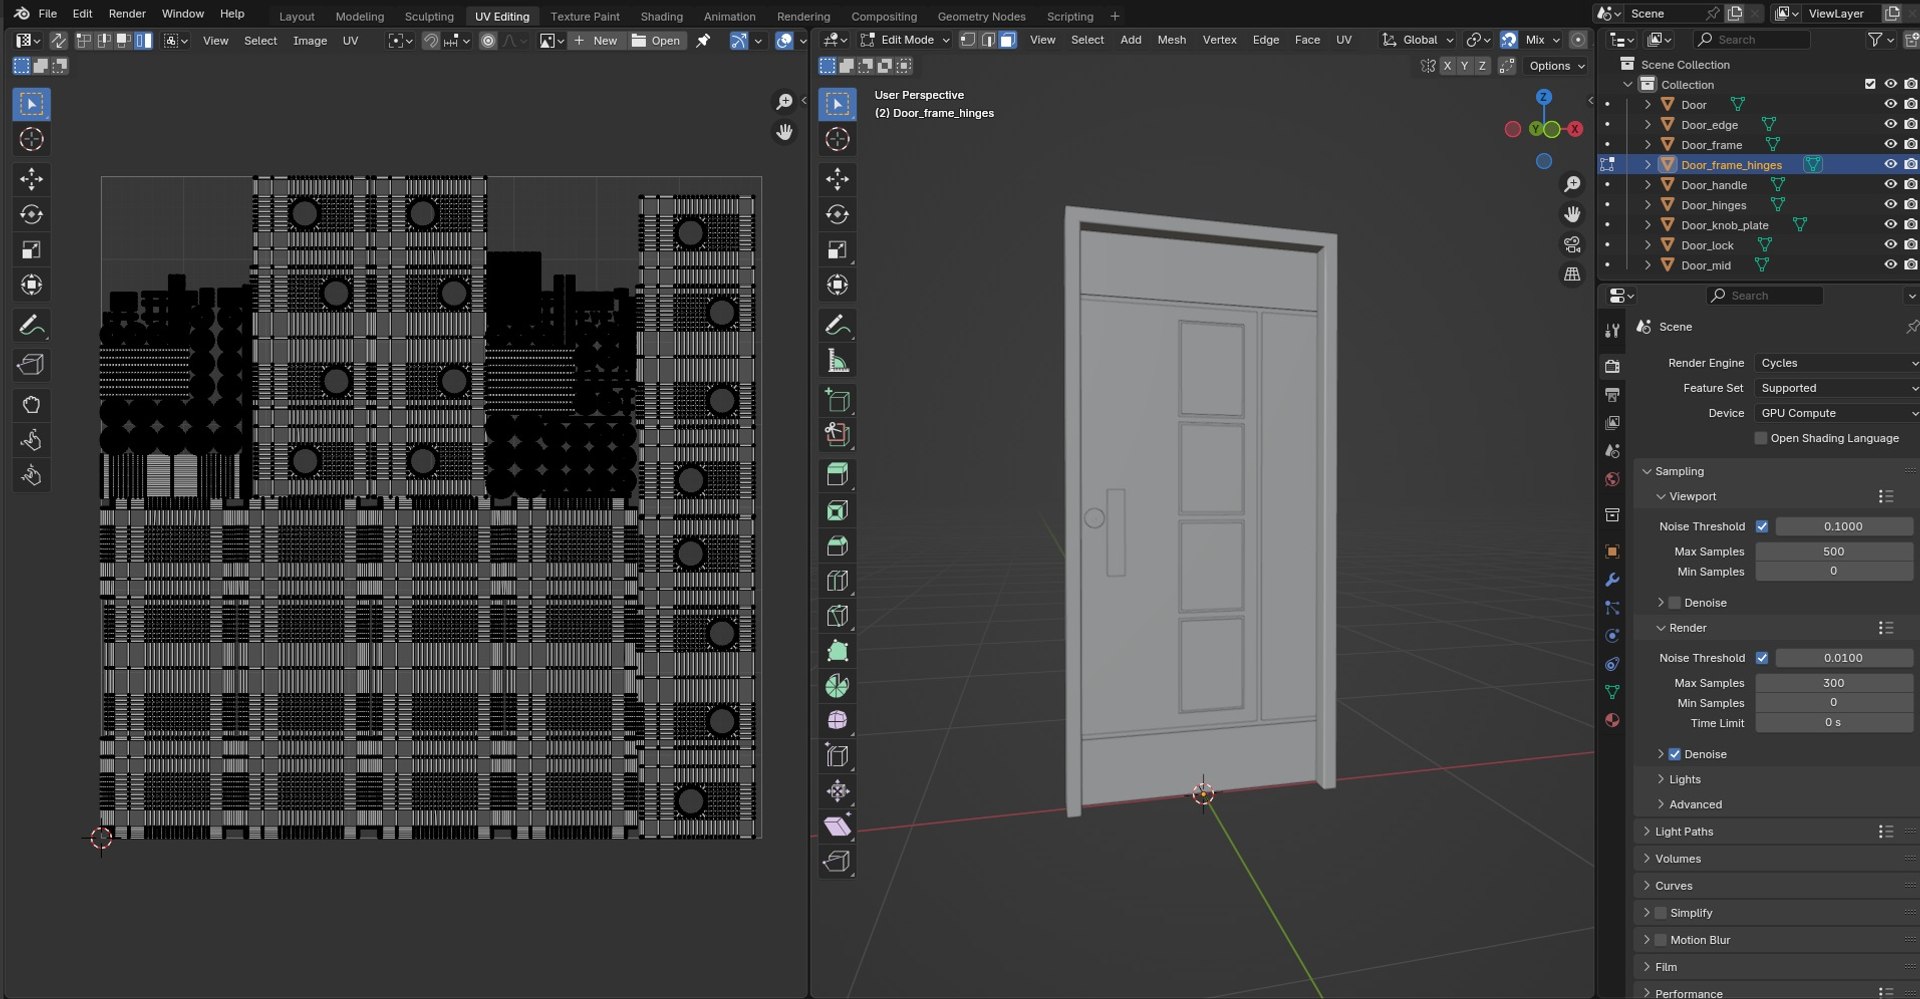Toggle X axis mirror button
The width and height of the screenshot is (1920, 999).
1447,66
